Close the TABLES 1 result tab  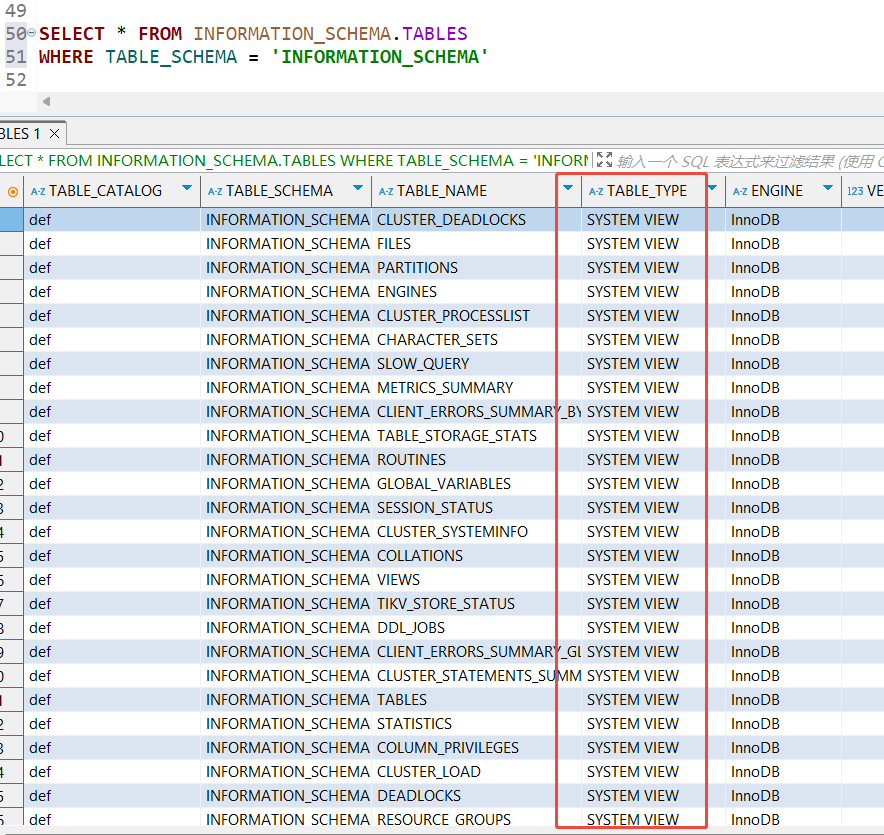[54, 134]
